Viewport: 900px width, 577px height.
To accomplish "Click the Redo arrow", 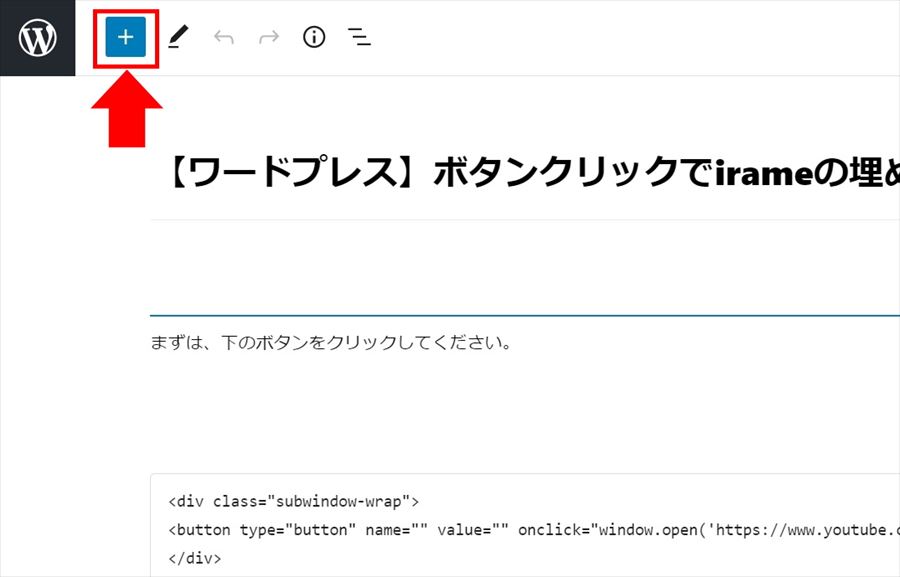I will [x=269, y=38].
